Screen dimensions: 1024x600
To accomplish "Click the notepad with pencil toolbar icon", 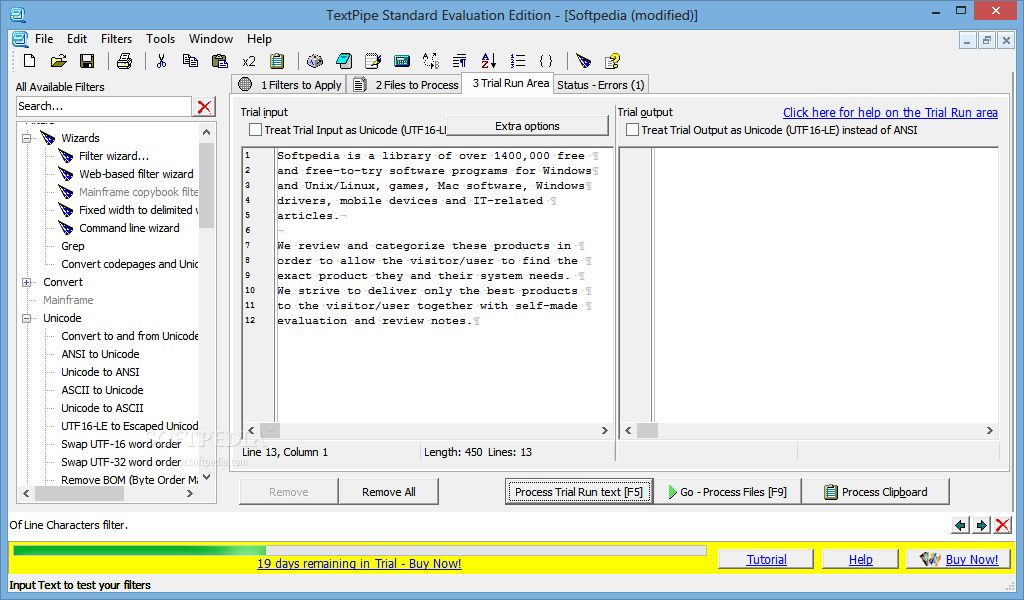I will tap(373, 61).
